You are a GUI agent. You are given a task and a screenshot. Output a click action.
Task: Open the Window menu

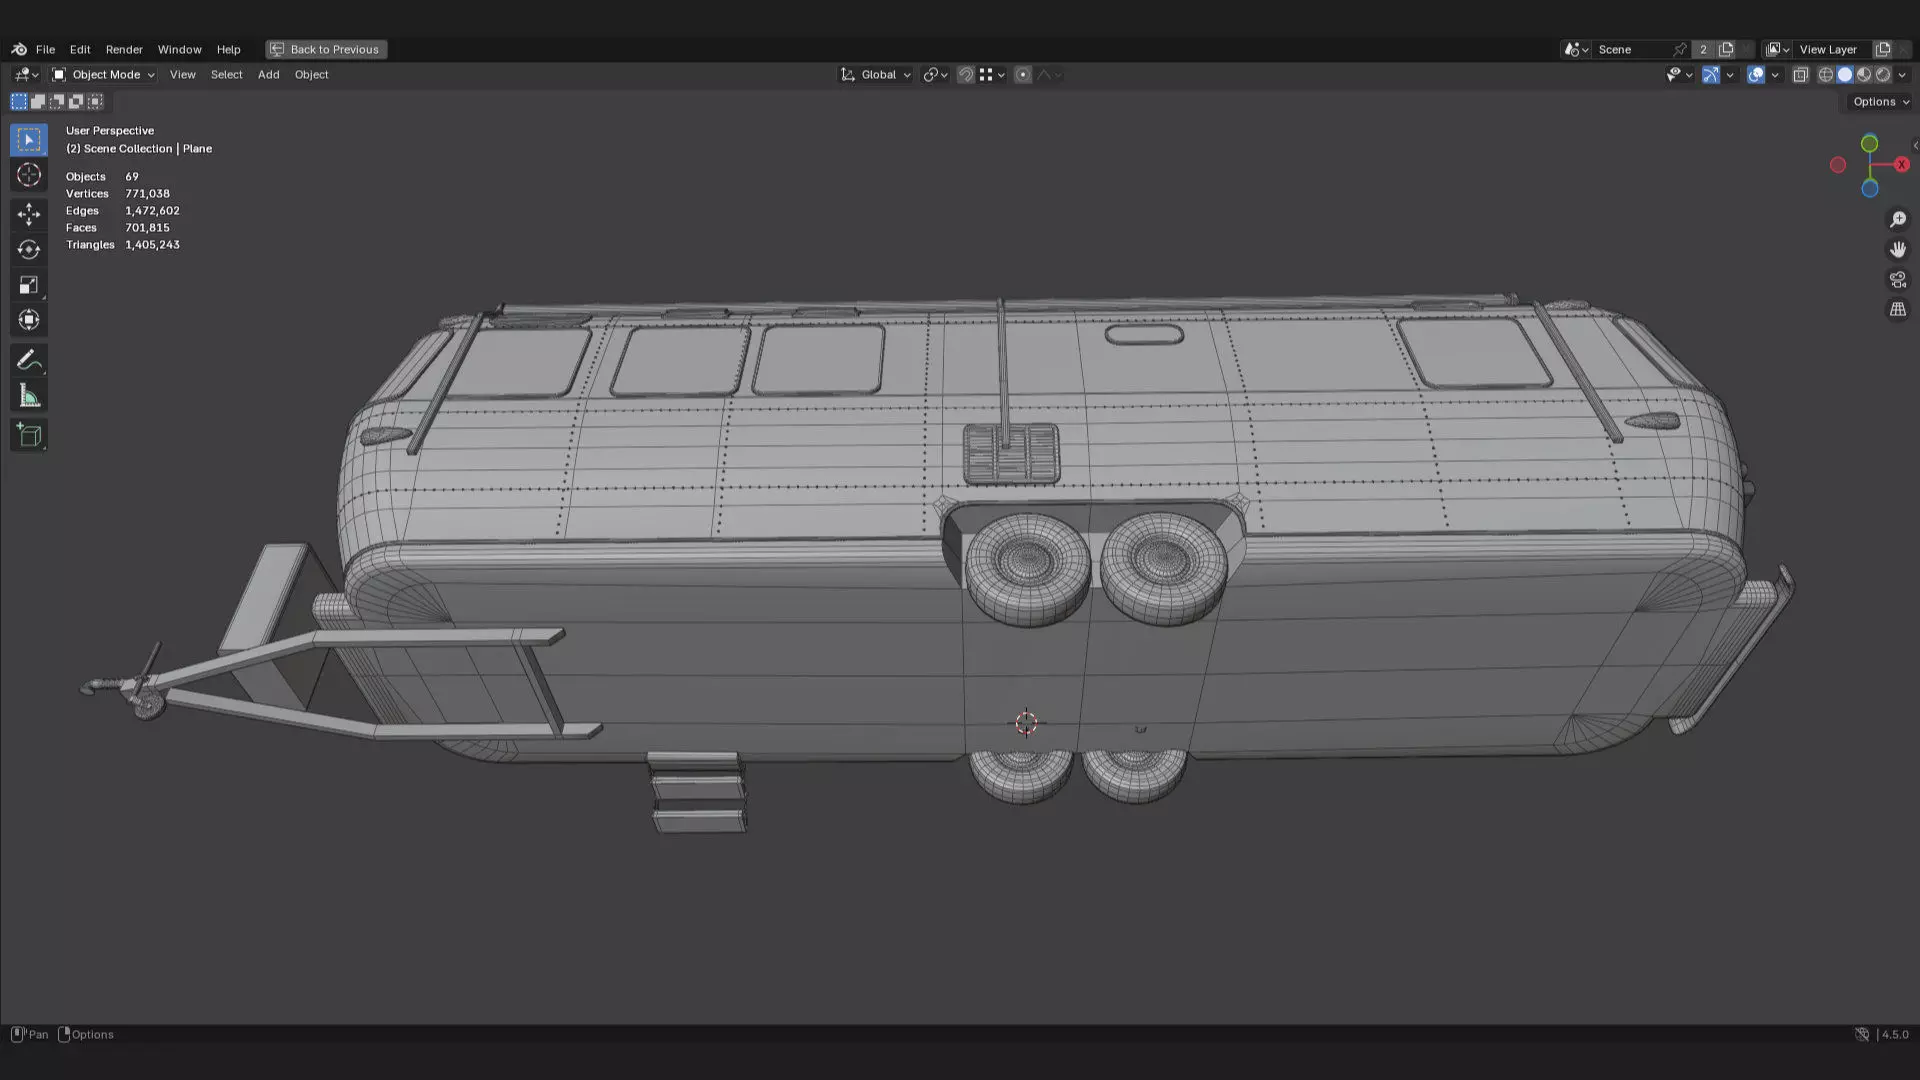[179, 49]
